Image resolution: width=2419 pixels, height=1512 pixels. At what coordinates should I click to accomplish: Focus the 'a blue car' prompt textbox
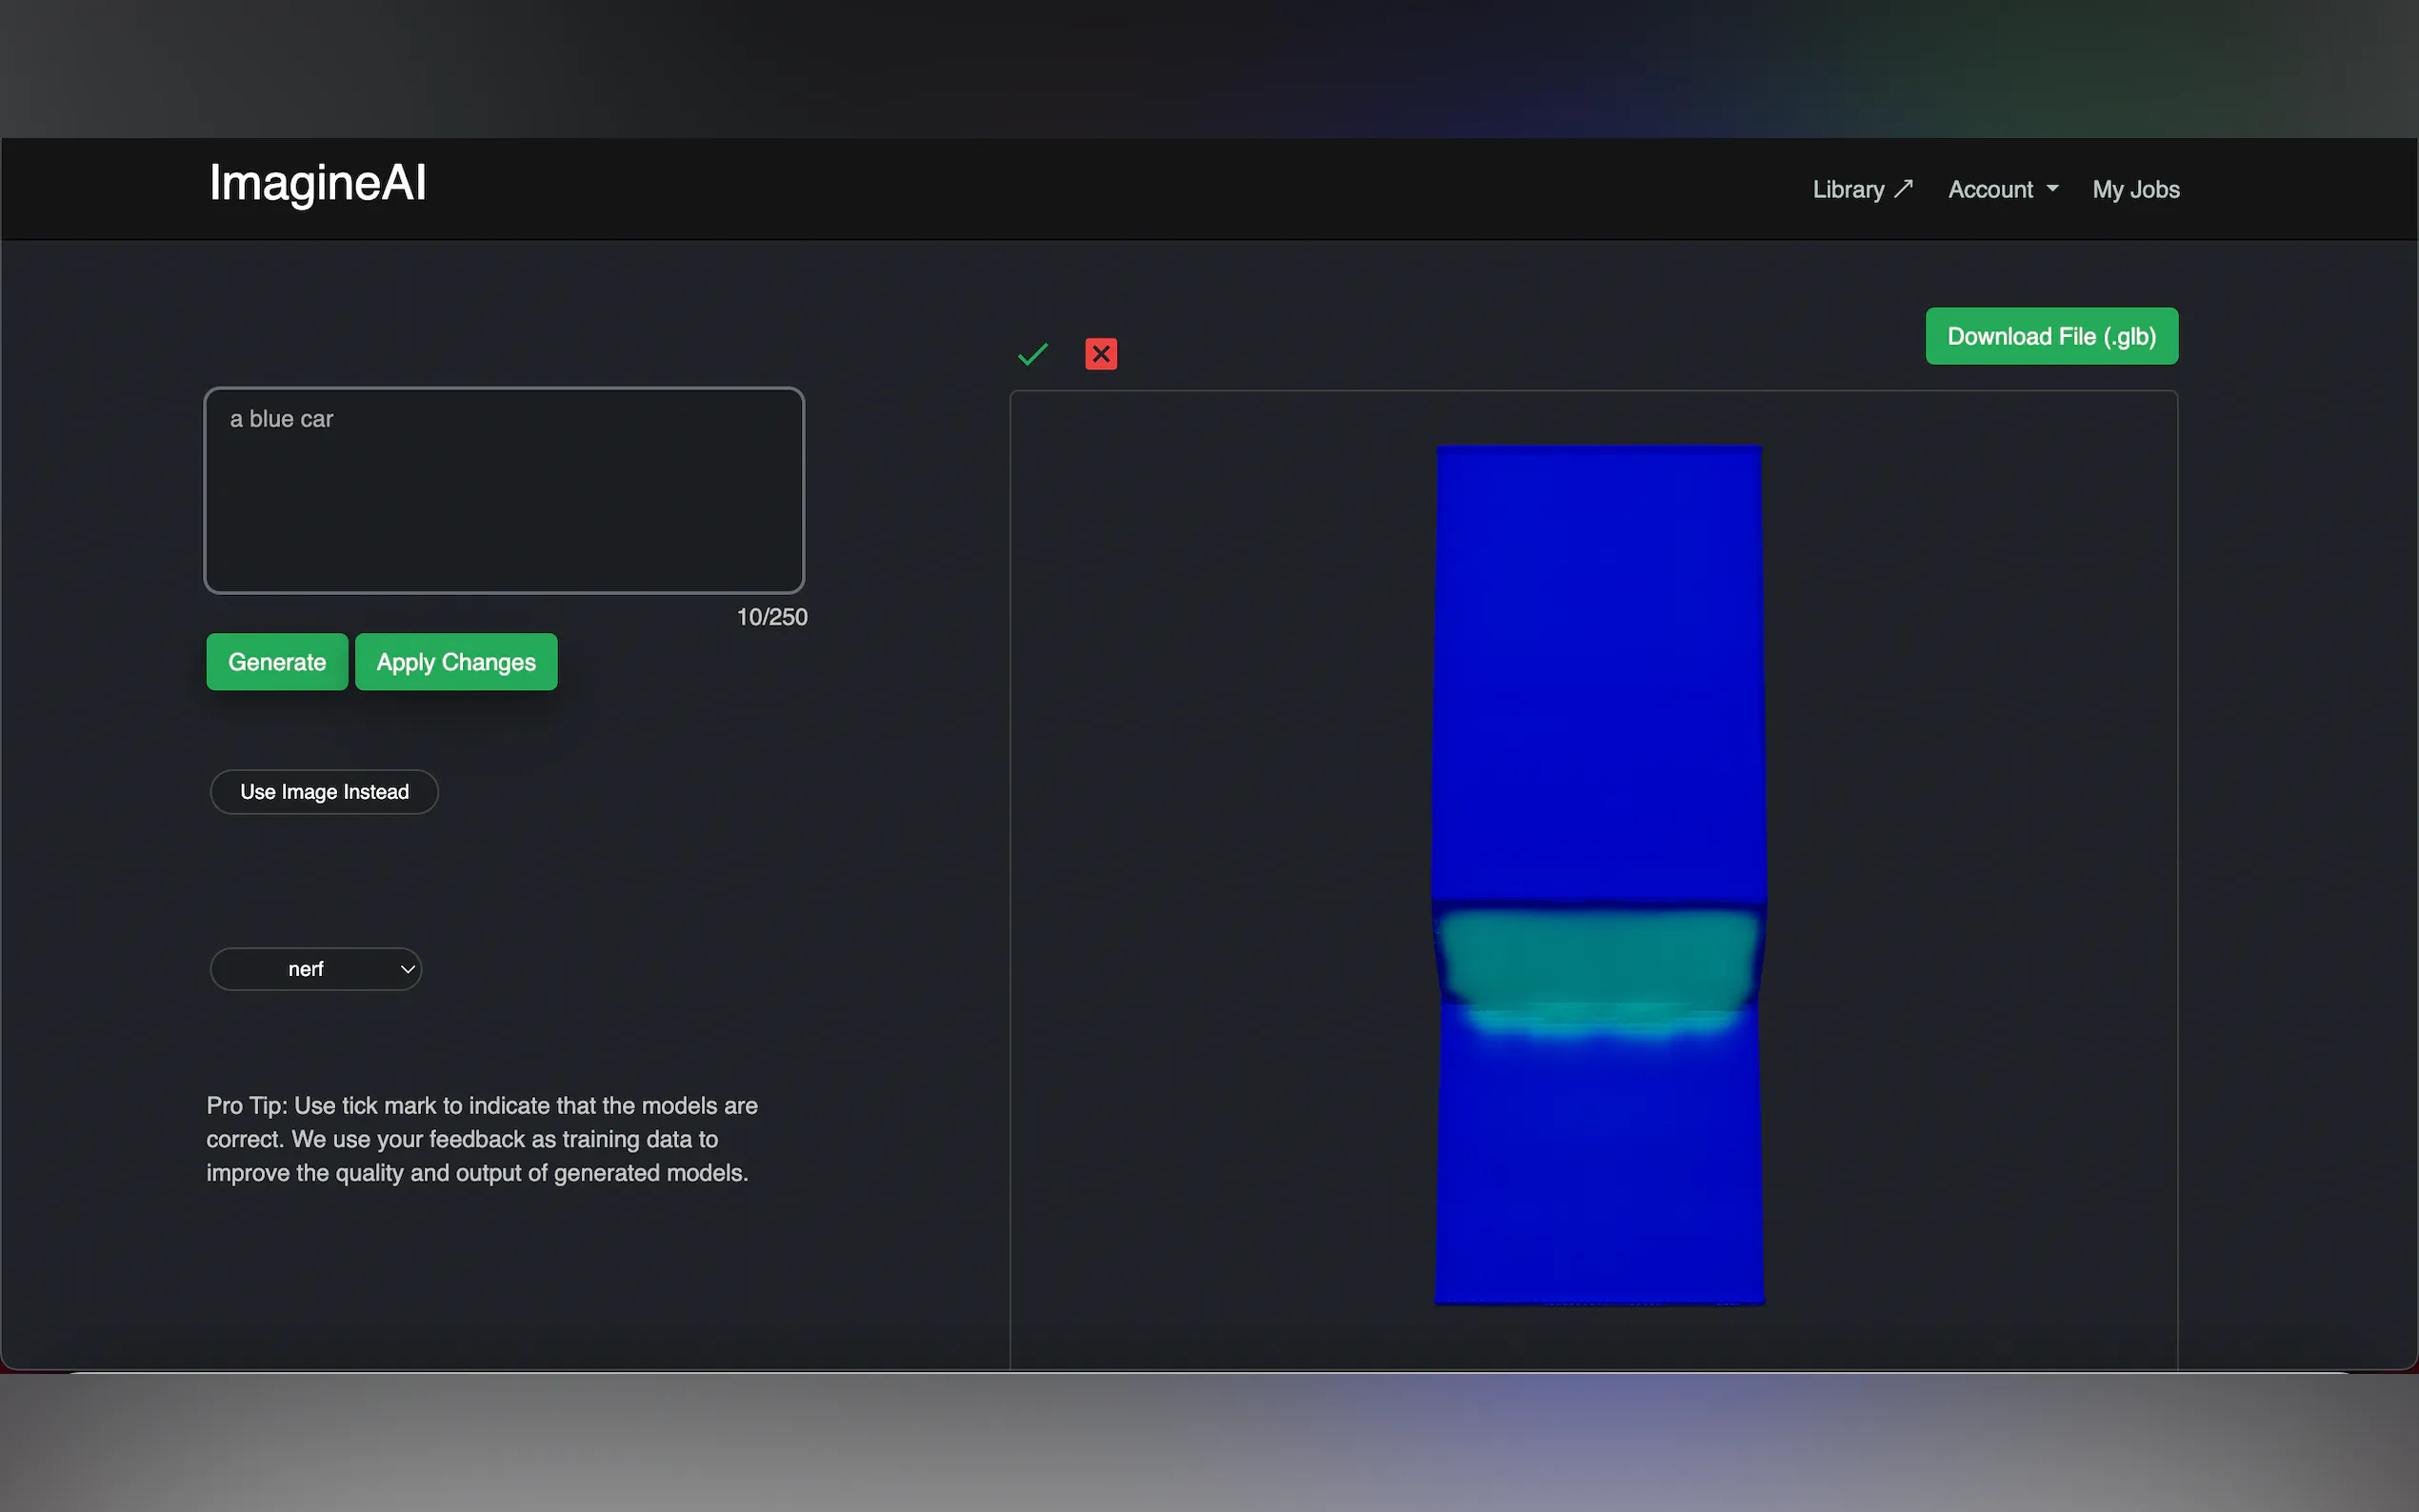click(x=504, y=490)
